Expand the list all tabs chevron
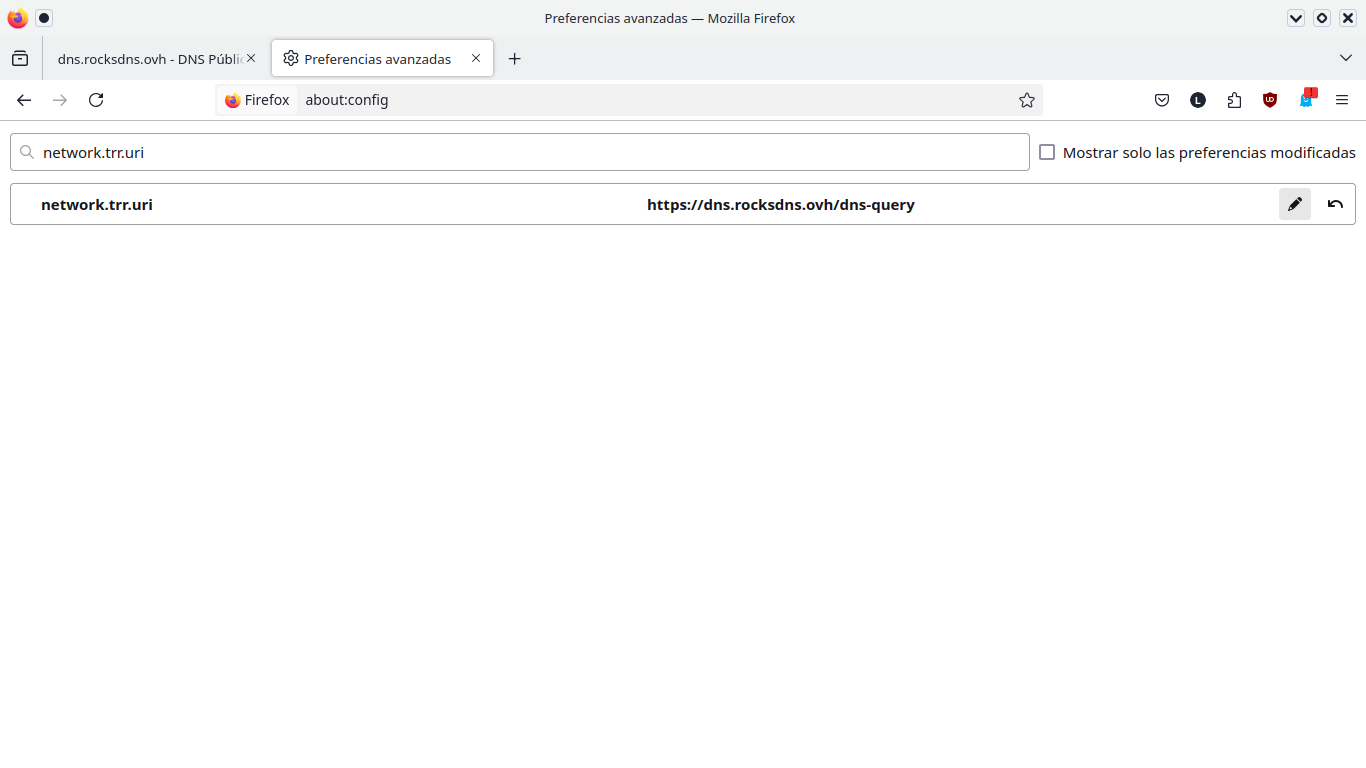Viewport: 1366px width, 768px height. pos(1345,58)
